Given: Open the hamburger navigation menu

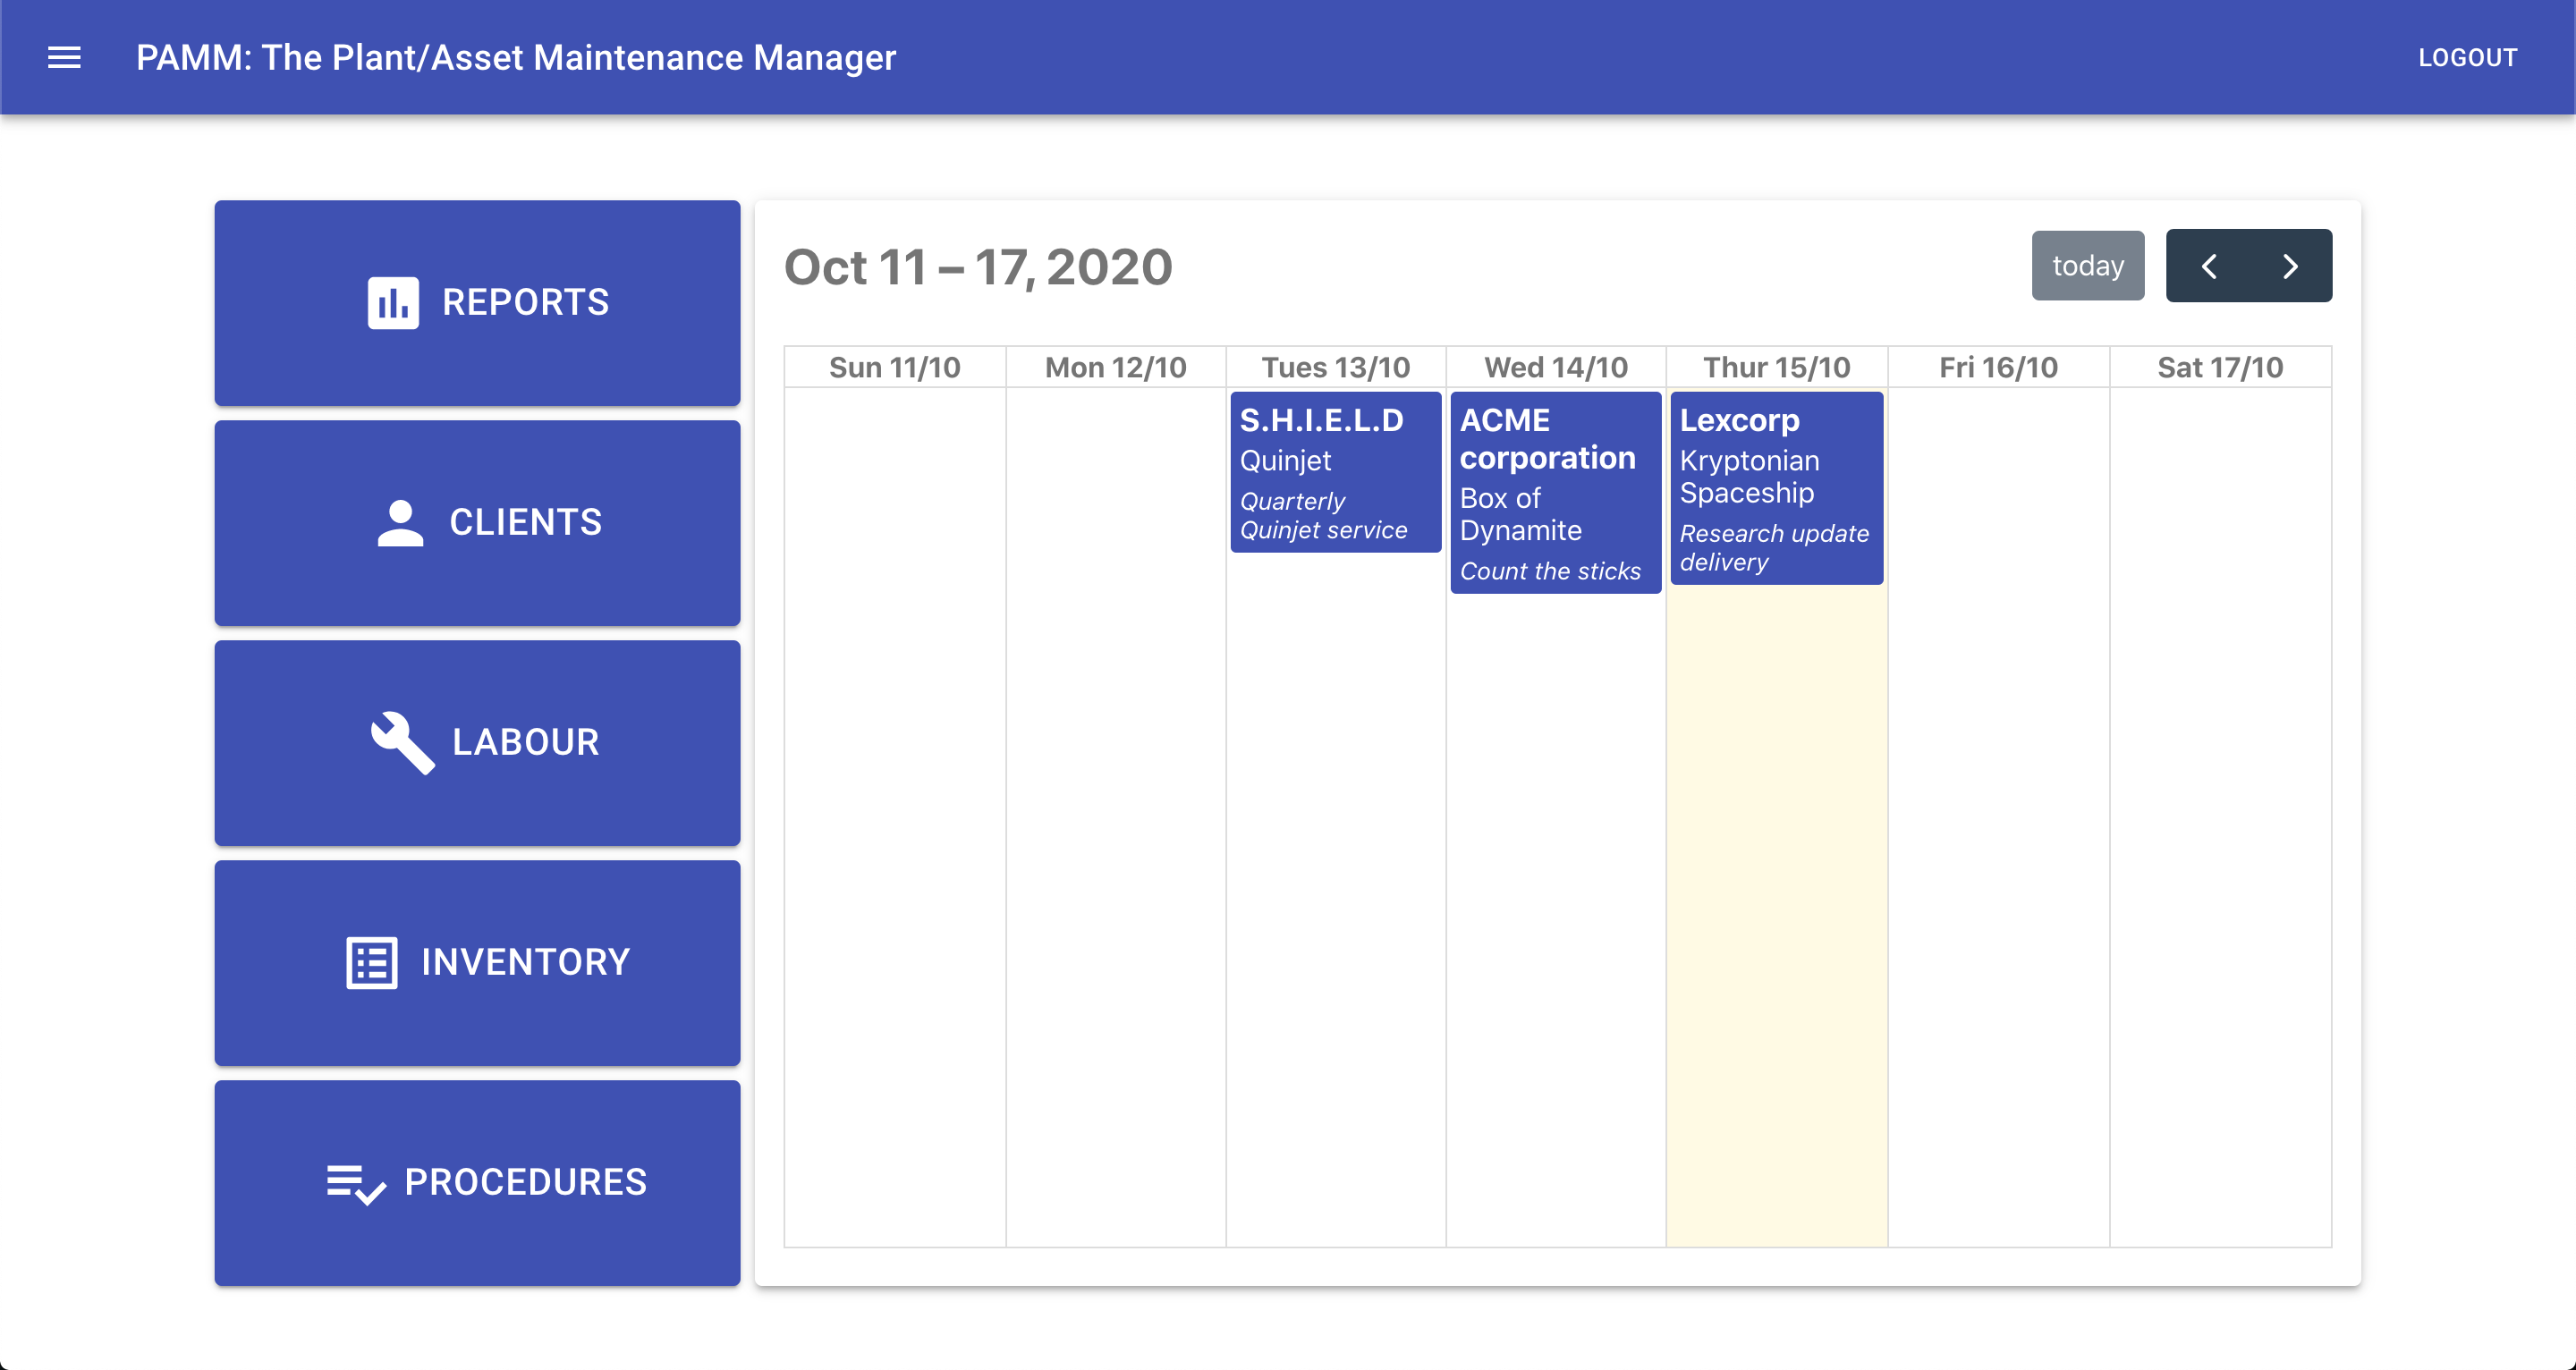Looking at the screenshot, I should click(64, 57).
